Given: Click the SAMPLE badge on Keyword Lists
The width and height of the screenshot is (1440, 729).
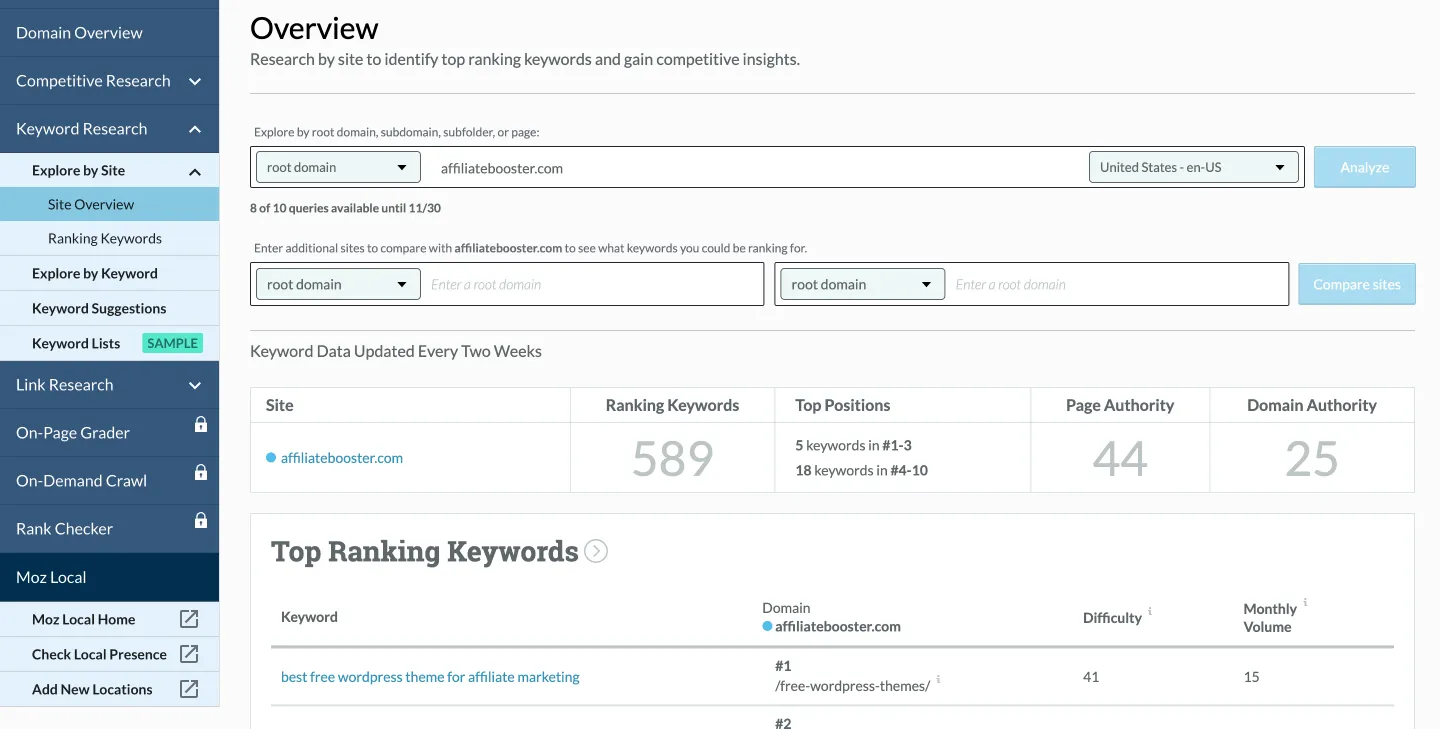Looking at the screenshot, I should [172, 343].
